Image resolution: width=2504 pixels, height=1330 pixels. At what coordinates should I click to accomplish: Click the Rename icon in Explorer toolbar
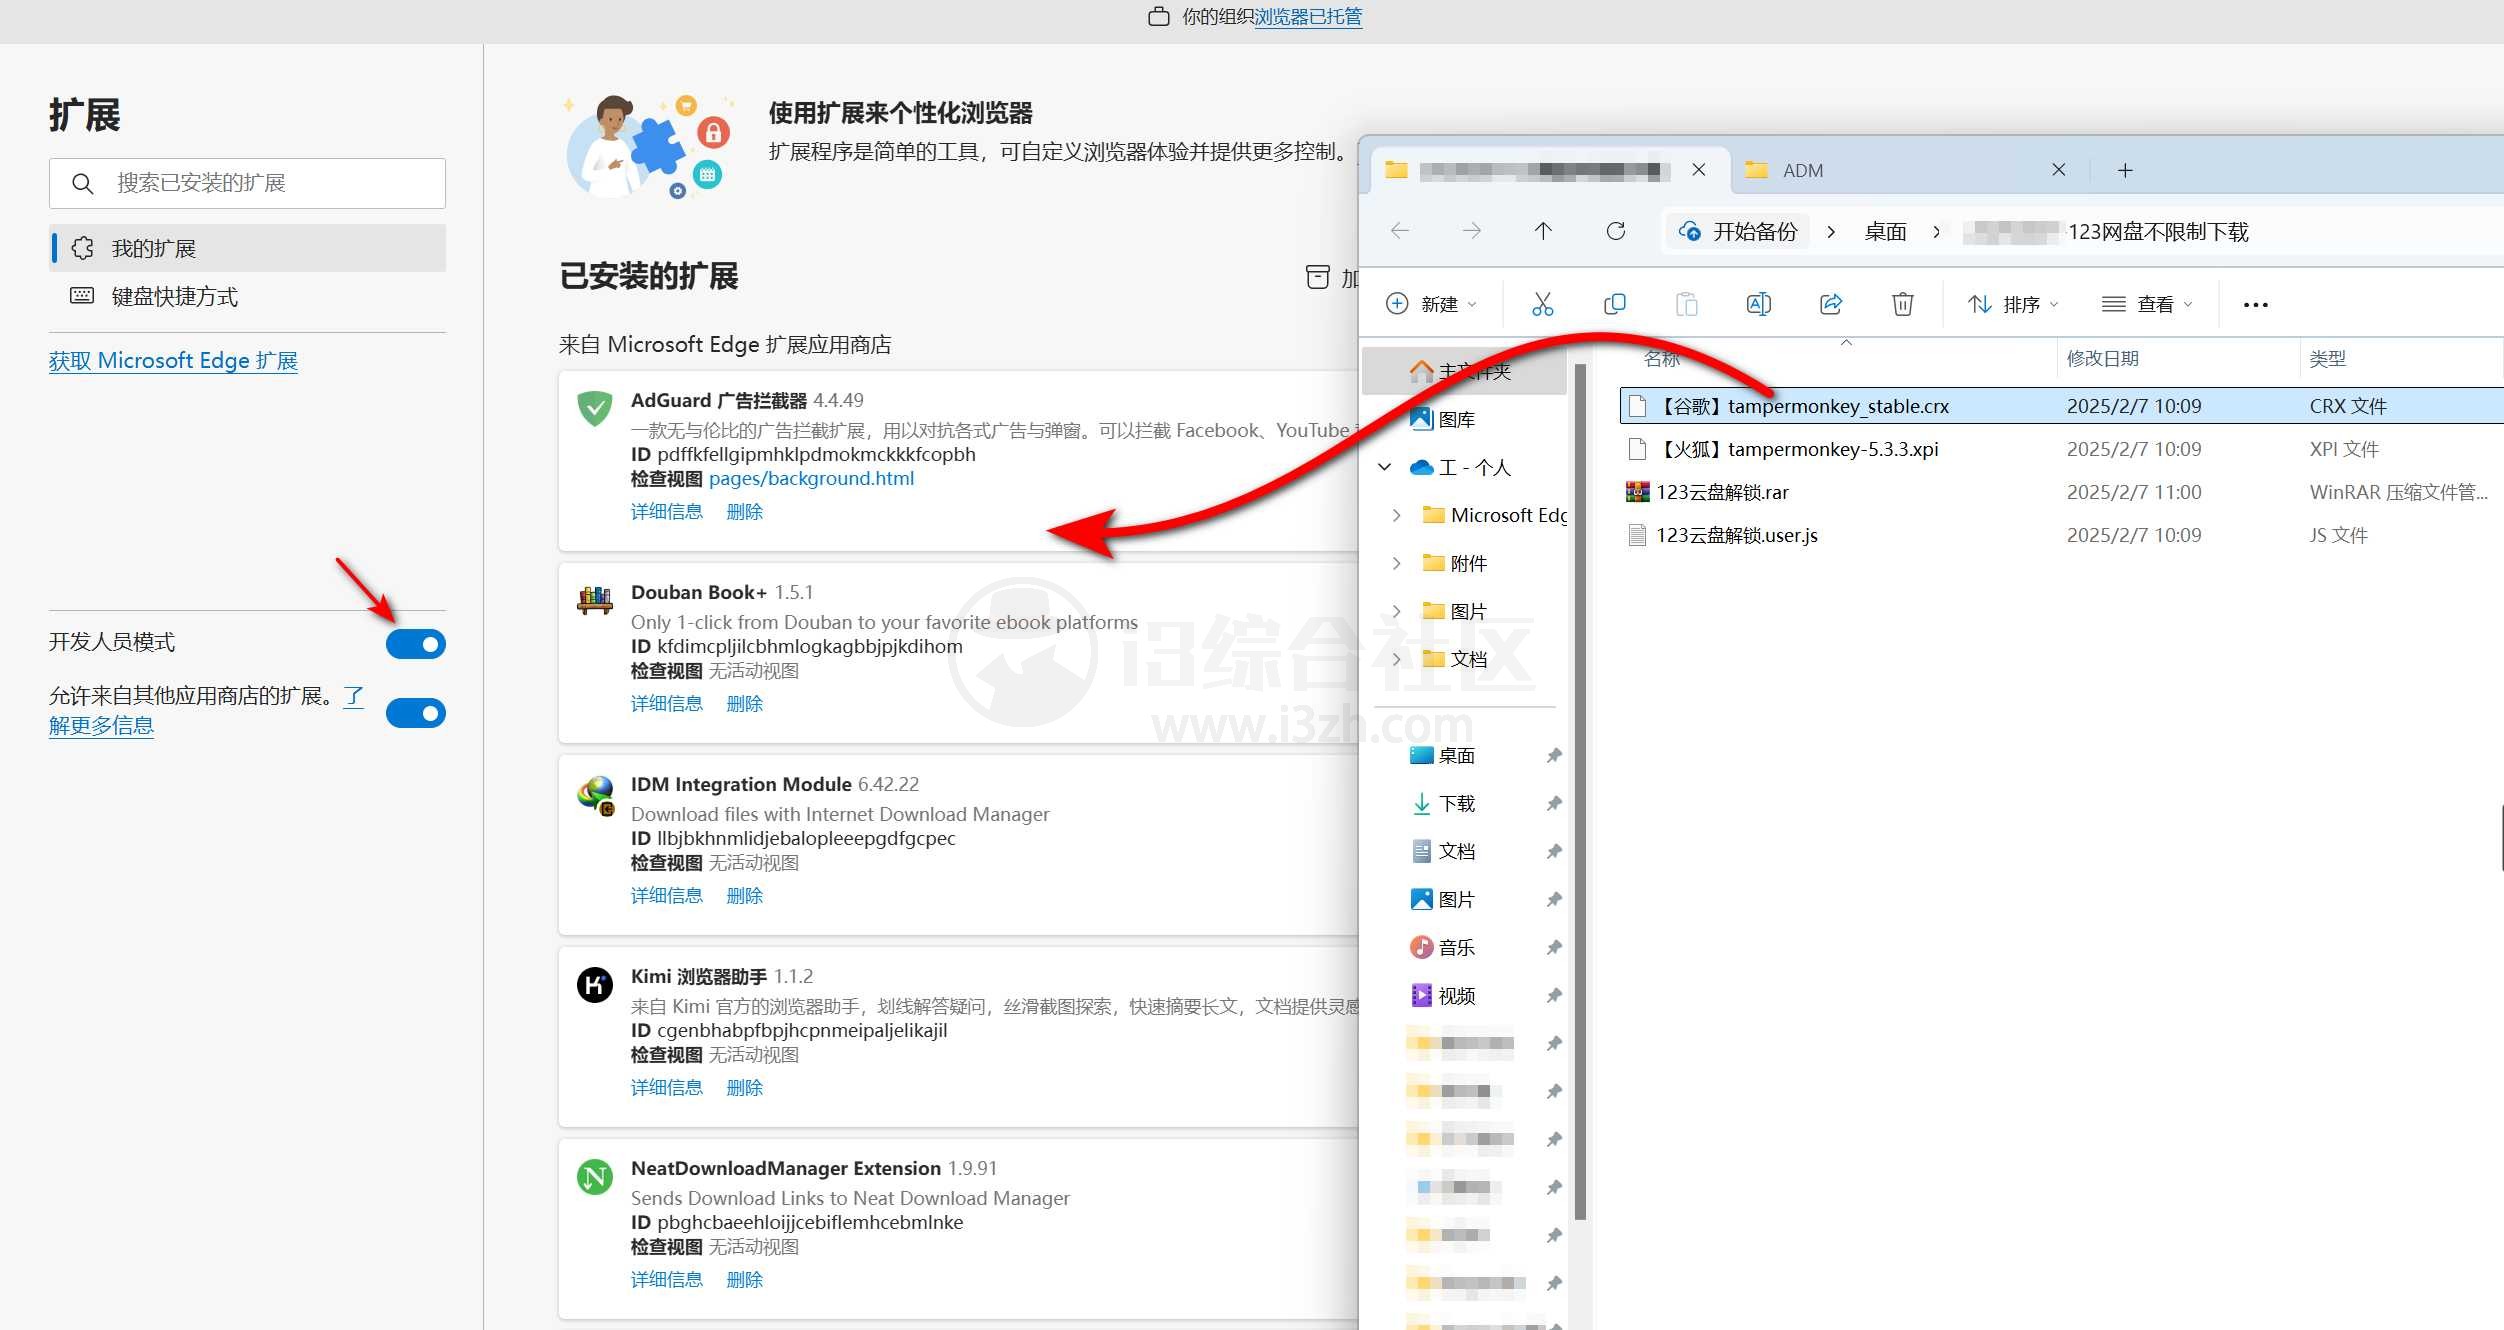coord(1758,304)
